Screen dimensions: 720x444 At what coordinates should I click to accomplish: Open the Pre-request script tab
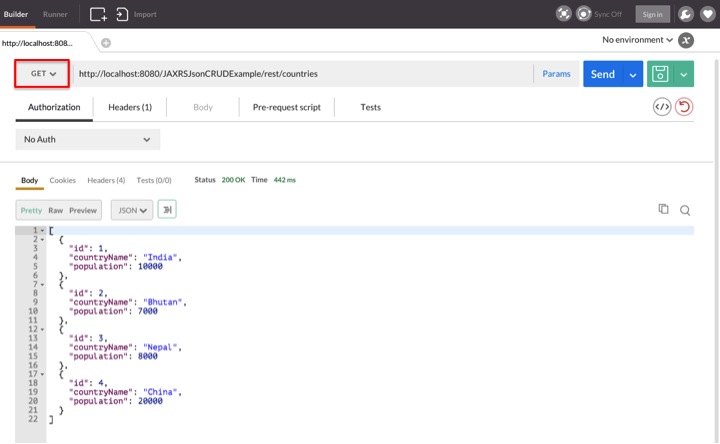tap(287, 107)
